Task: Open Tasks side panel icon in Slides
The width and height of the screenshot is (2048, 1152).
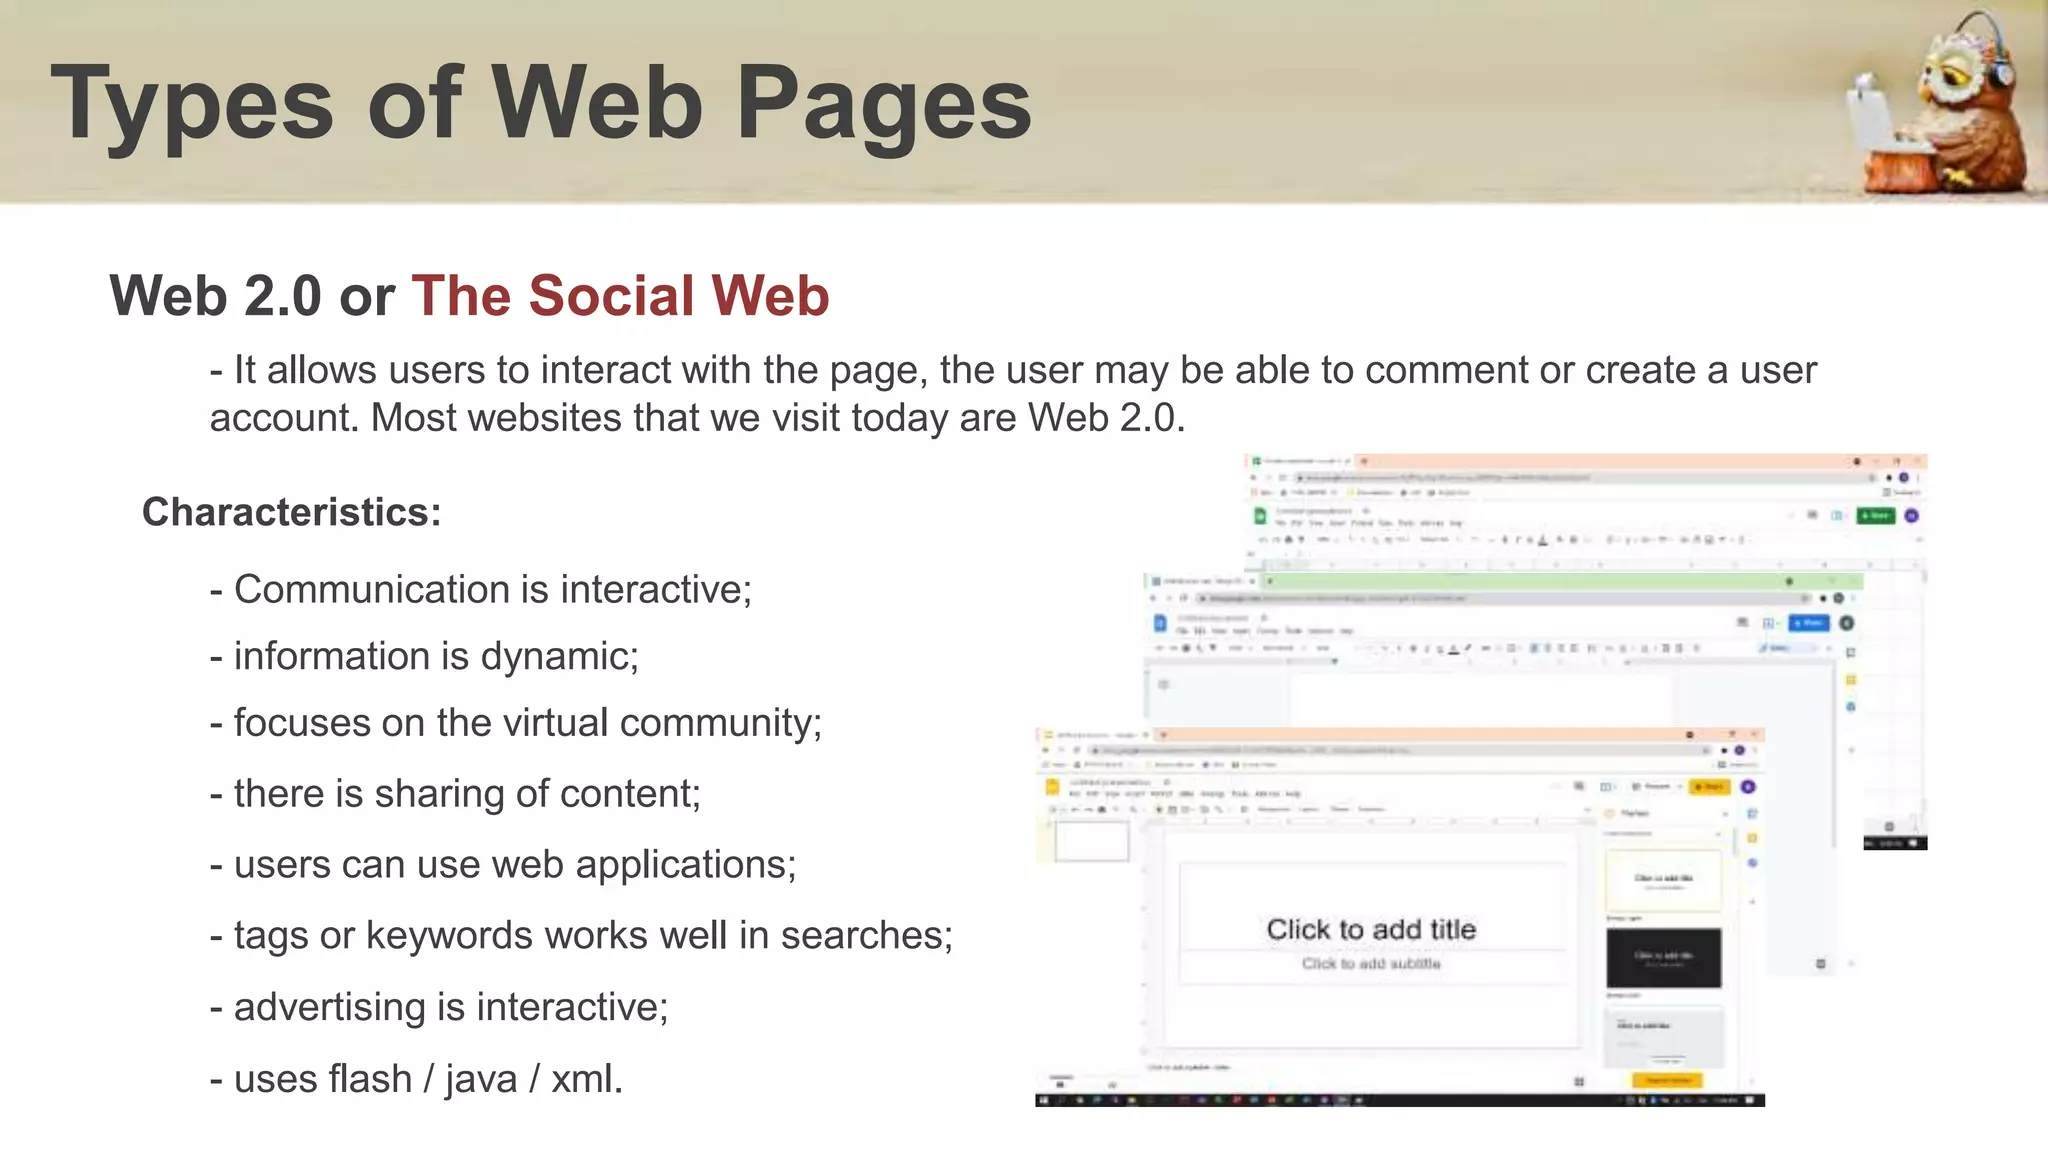Action: tap(1753, 863)
